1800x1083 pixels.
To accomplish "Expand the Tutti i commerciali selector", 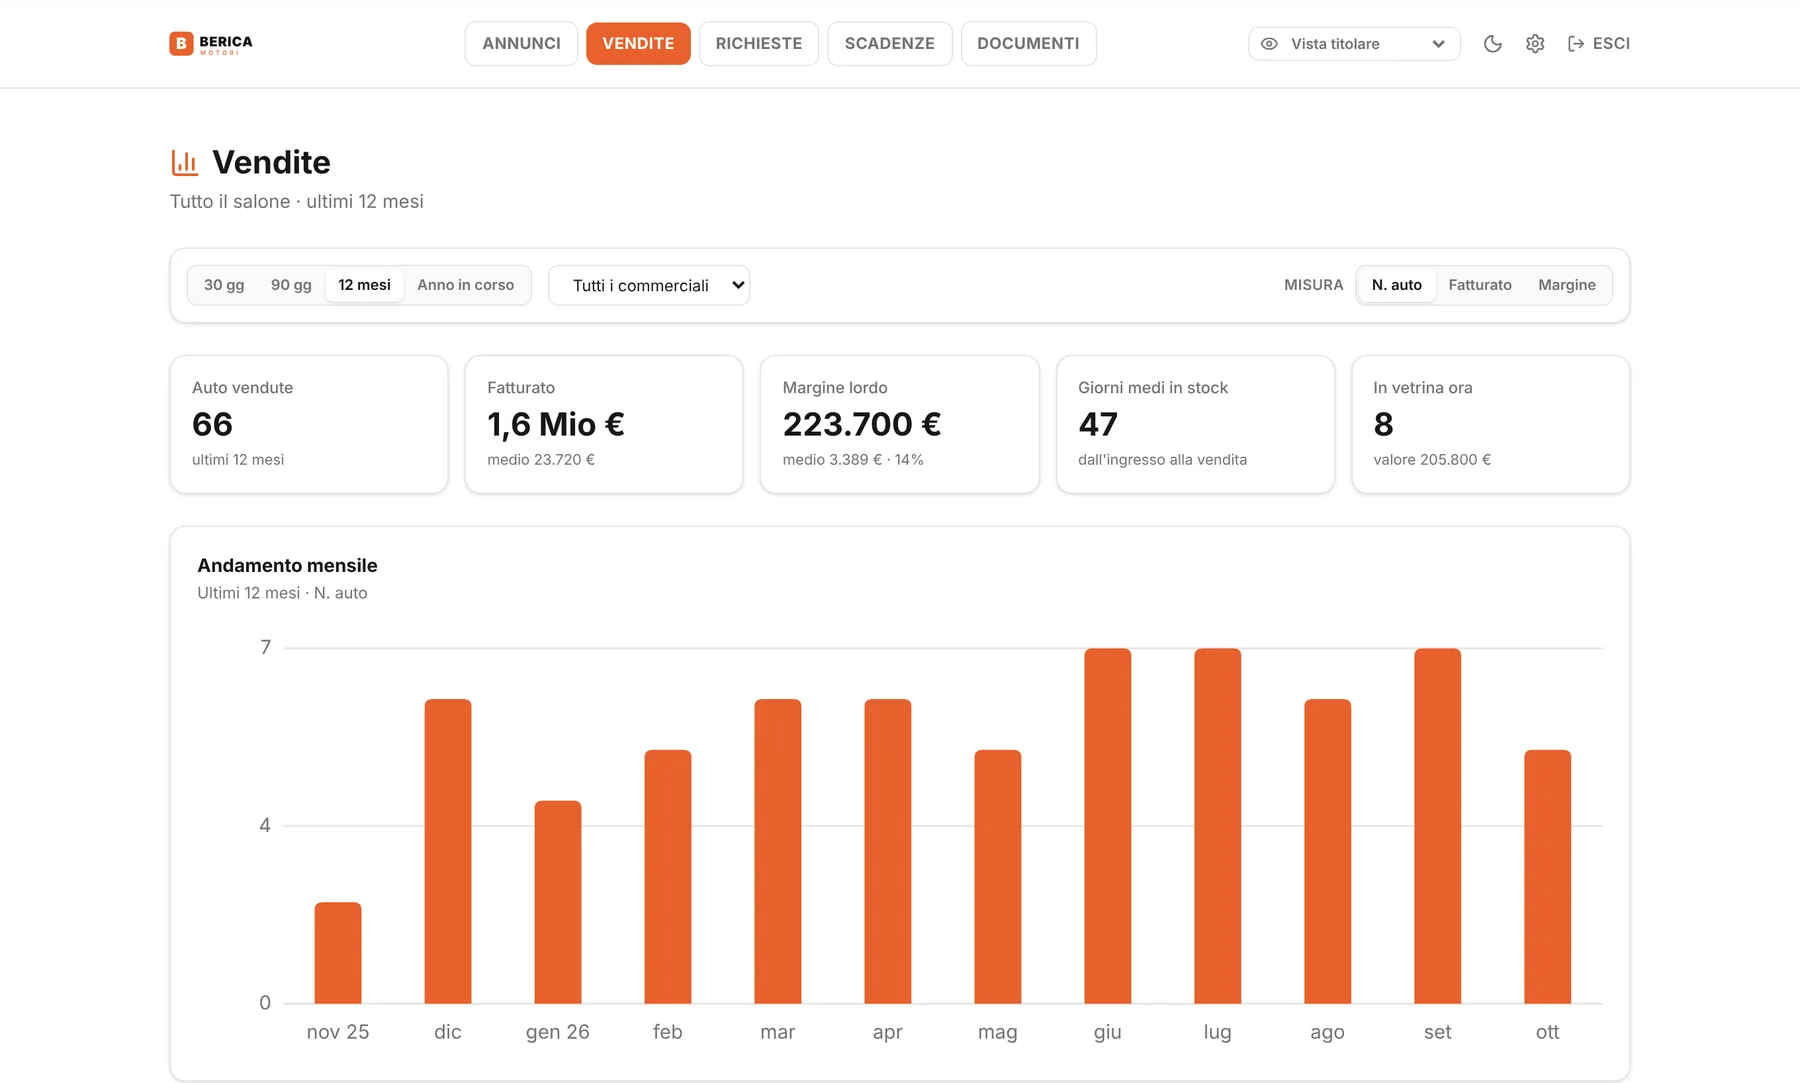I will point(649,285).
